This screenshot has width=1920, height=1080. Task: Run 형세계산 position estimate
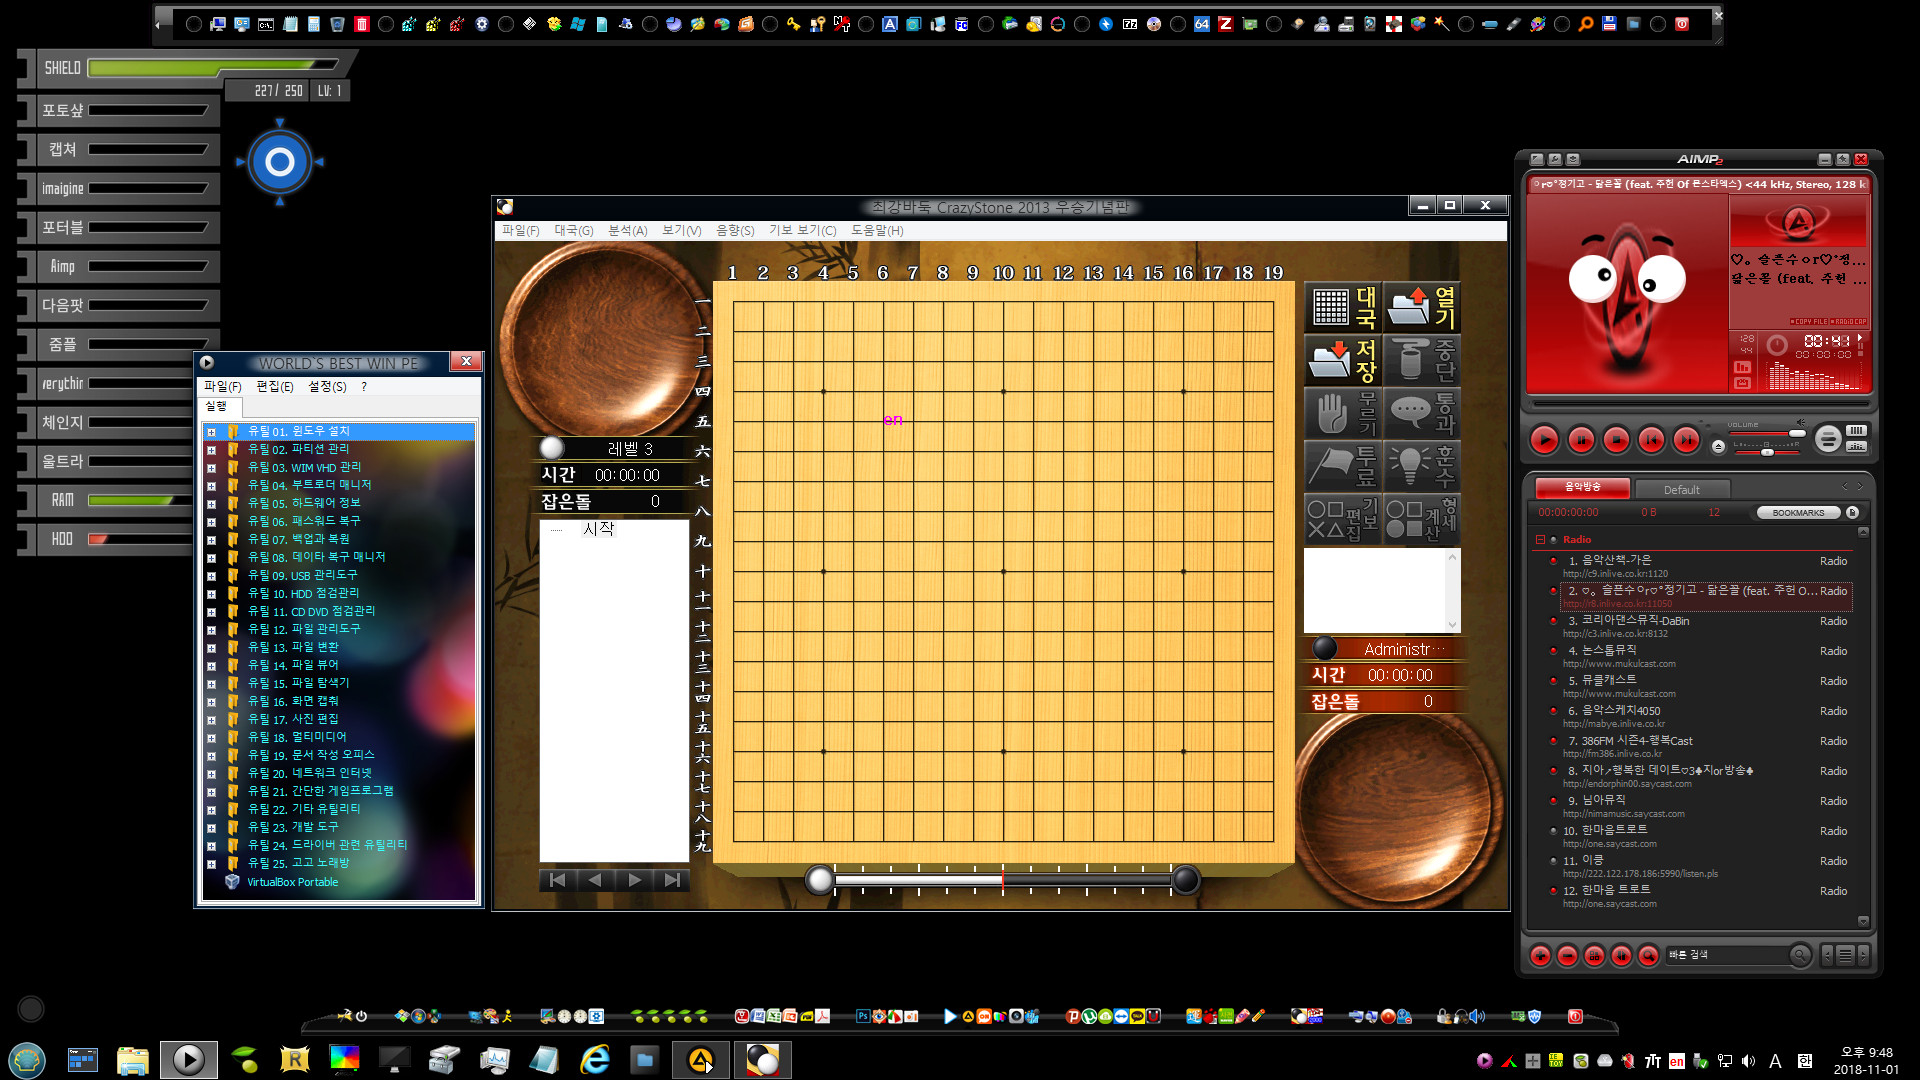coord(1421,519)
